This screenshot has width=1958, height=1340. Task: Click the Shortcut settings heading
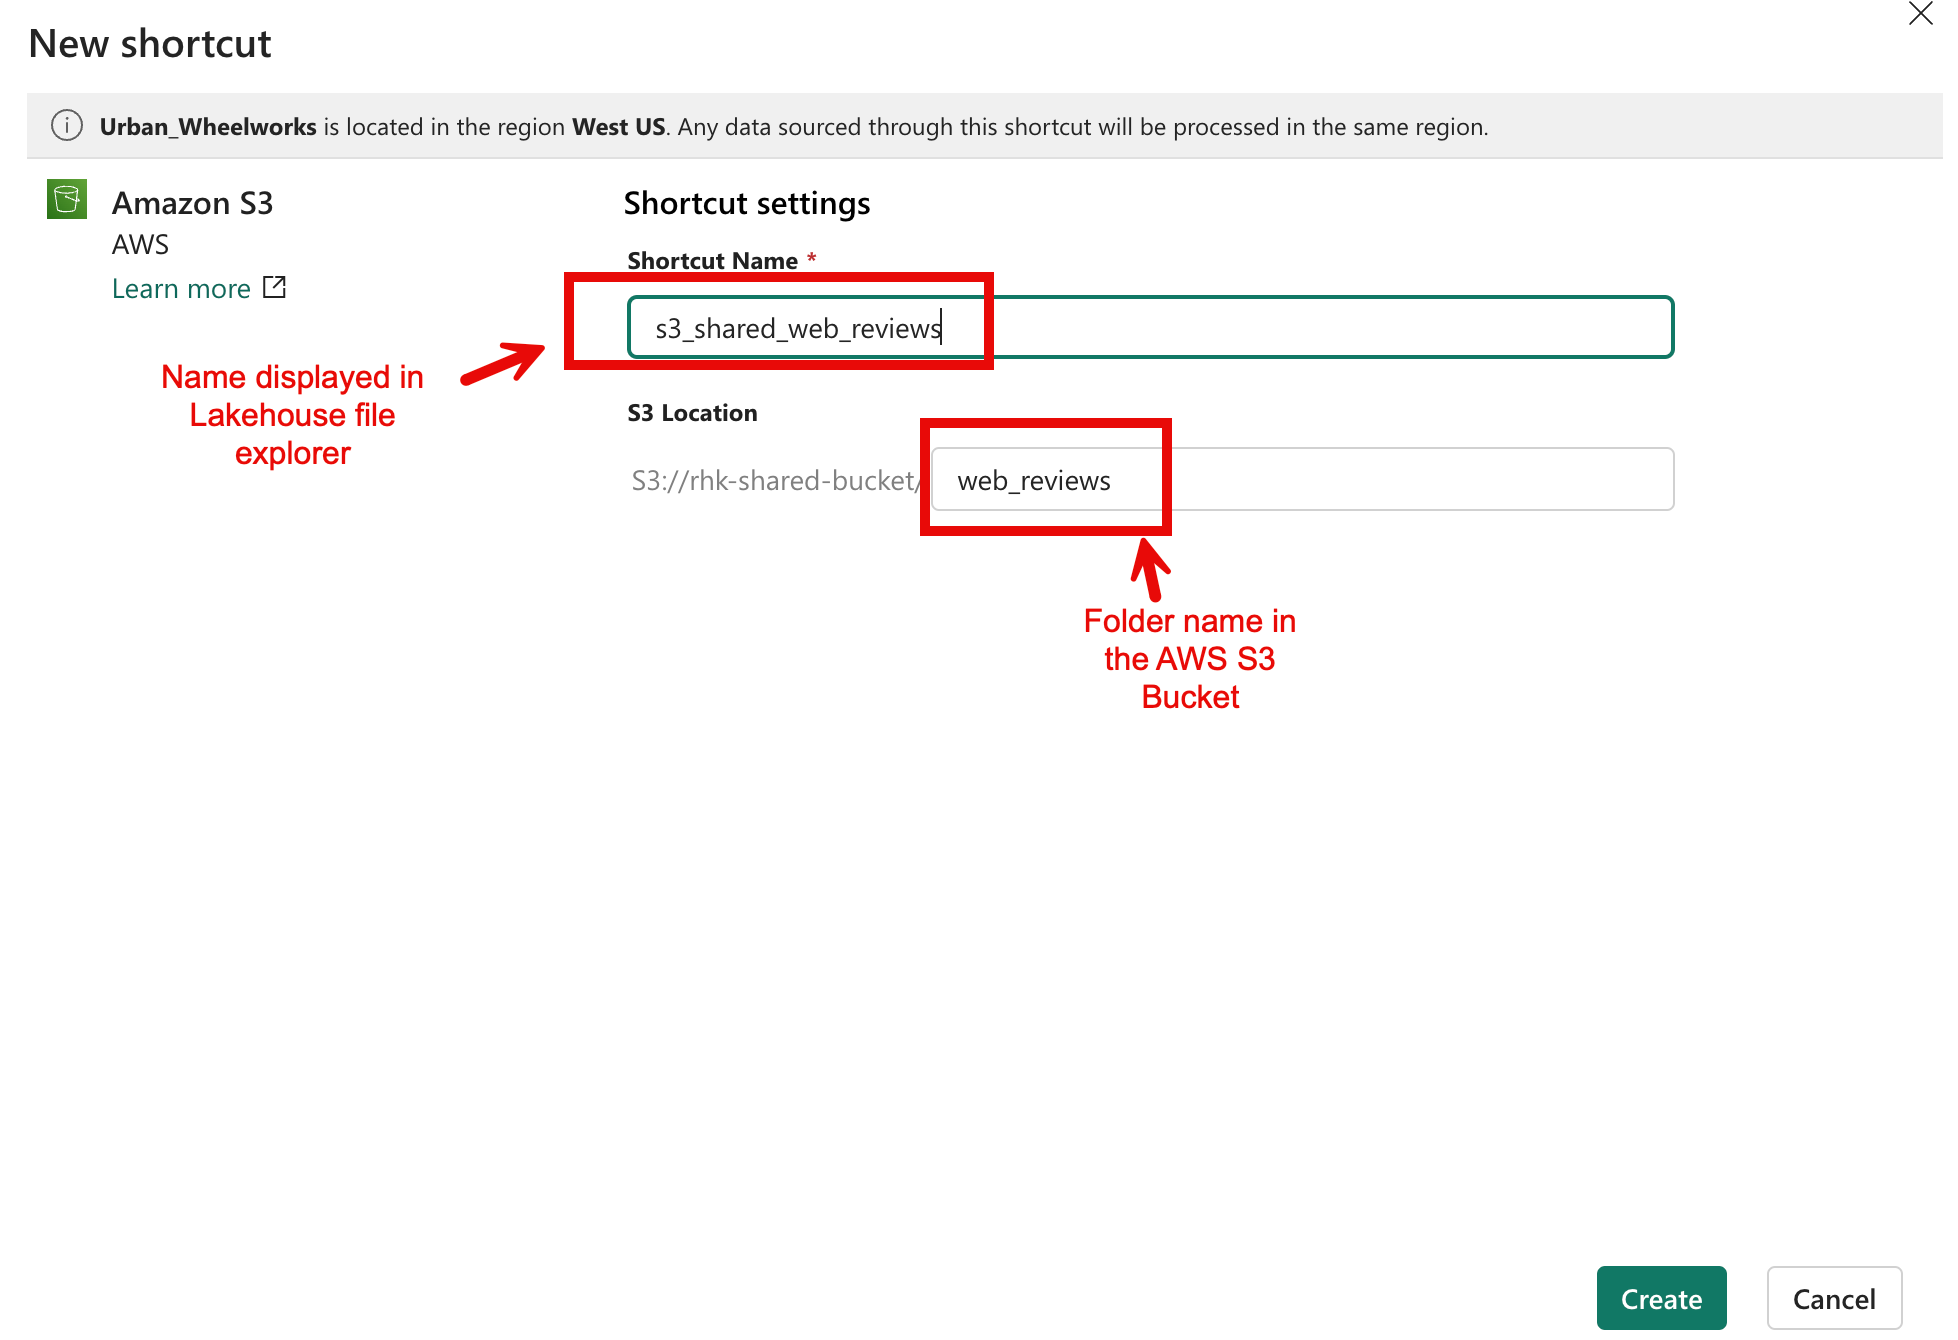(746, 203)
